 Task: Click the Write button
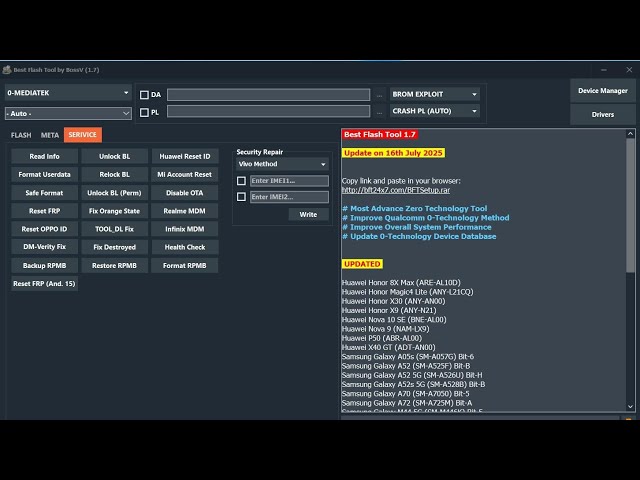(308, 214)
